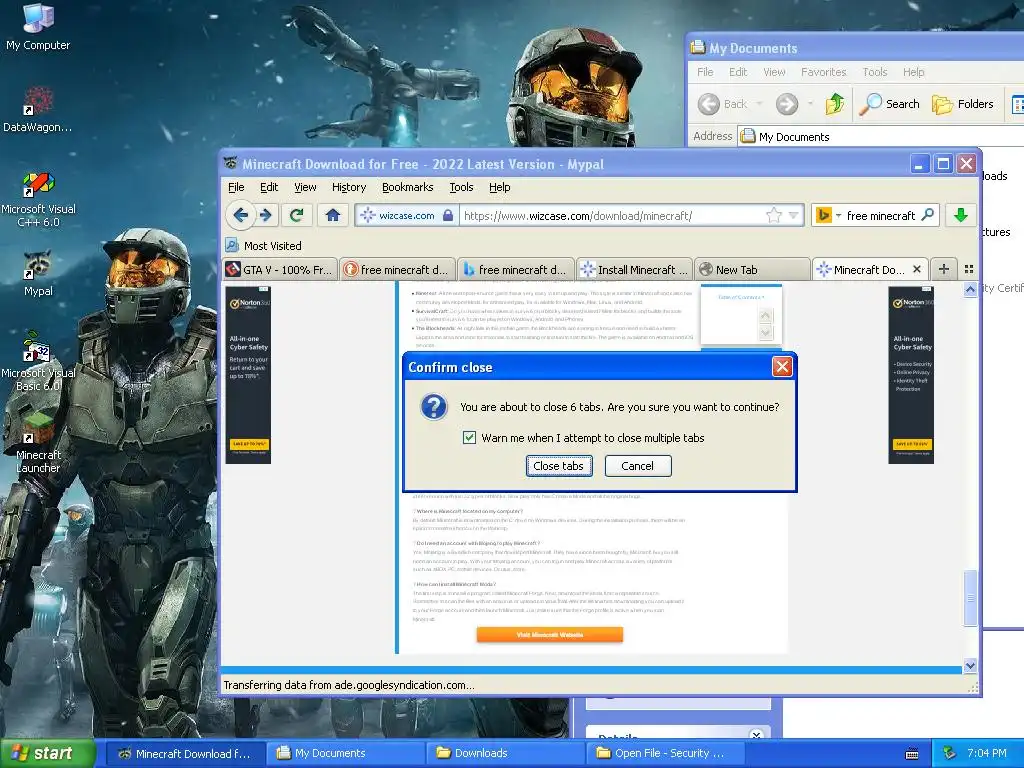The image size is (1024, 768).
Task: Open the Mypal History menu
Action: (349, 187)
